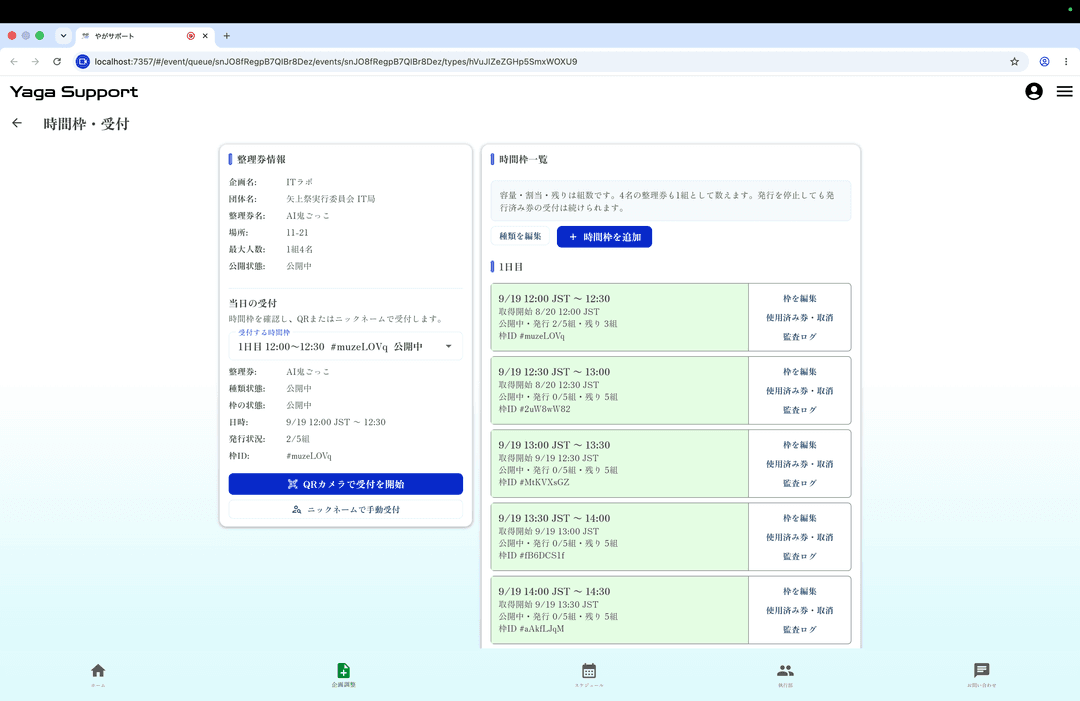Click ニックネームで手動受付 button
Image resolution: width=1080 pixels, height=701 pixels.
pos(345,510)
